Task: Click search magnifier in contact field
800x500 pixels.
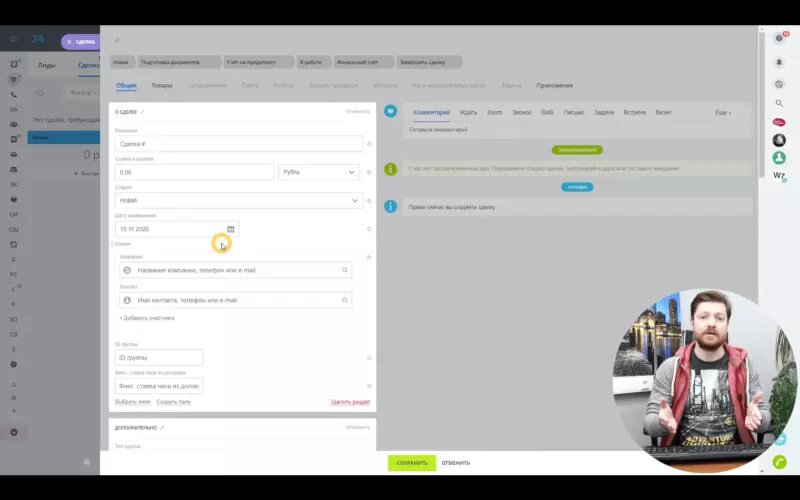Action: click(344, 300)
